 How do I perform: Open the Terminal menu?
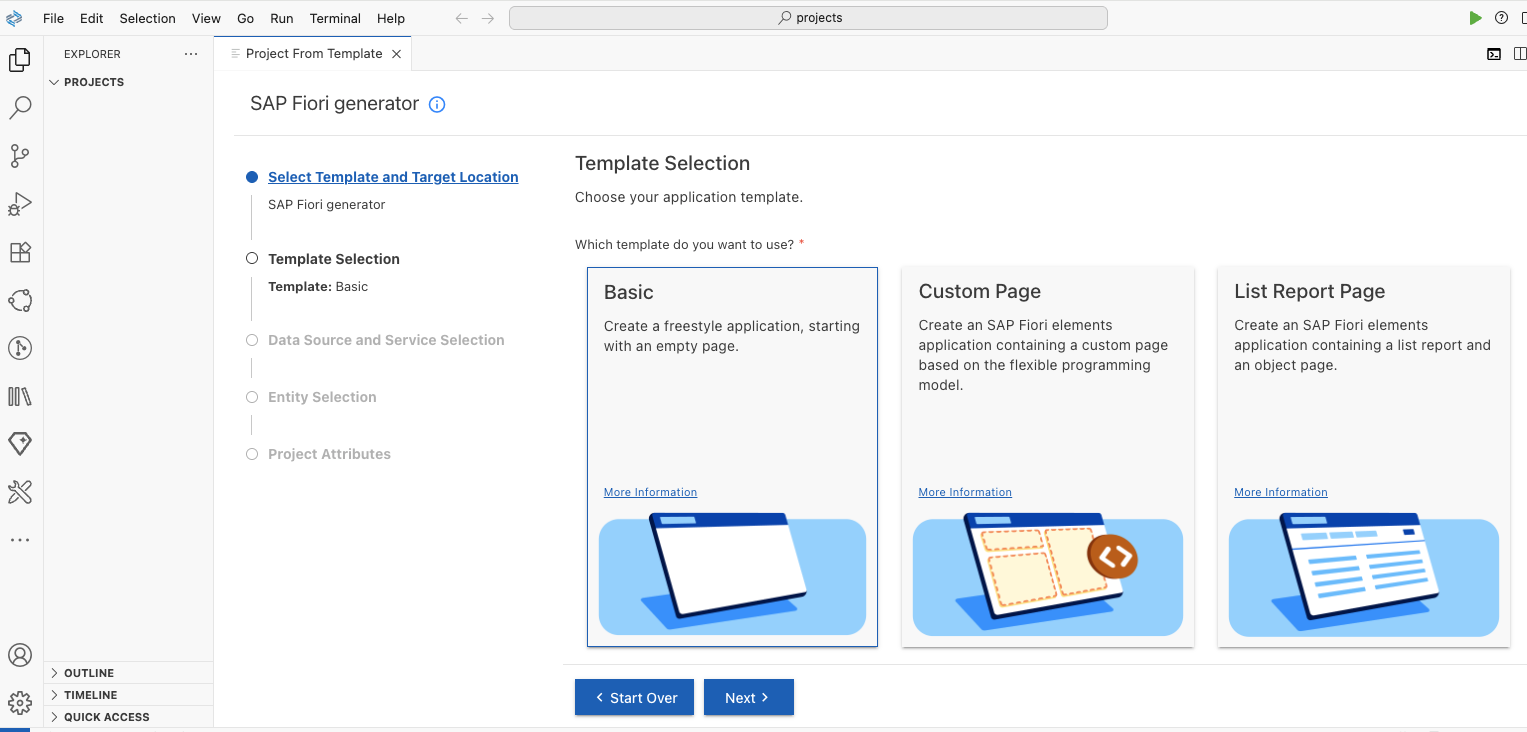coord(335,18)
